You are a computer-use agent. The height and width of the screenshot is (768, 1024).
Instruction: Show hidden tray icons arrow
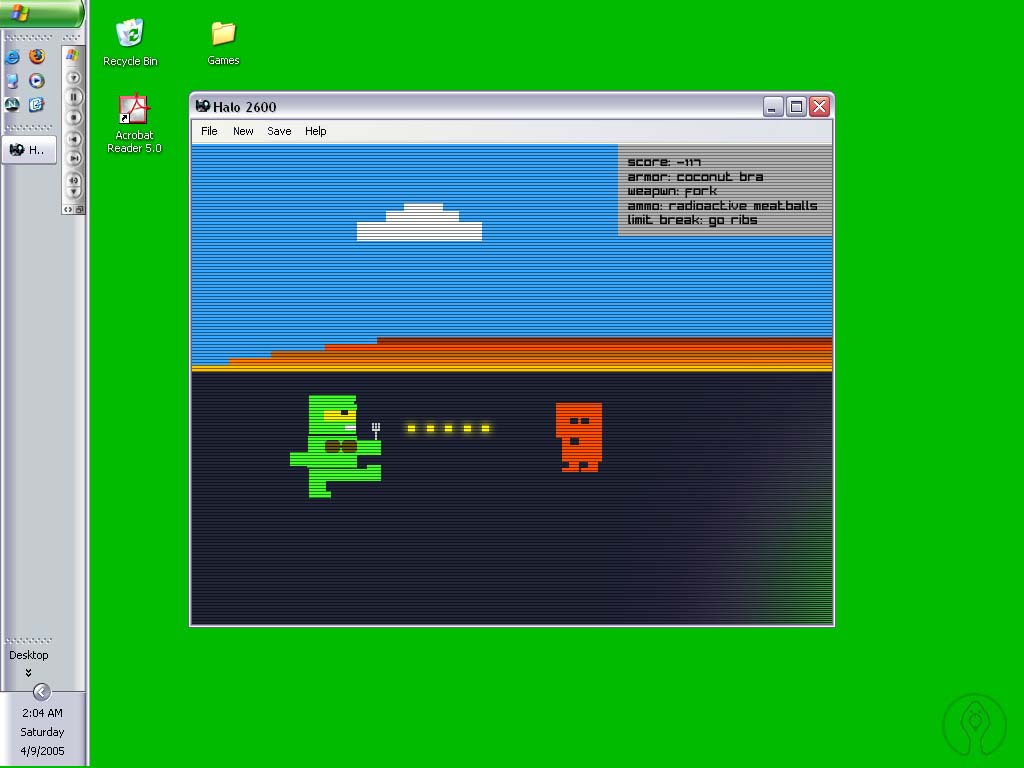tap(41, 692)
